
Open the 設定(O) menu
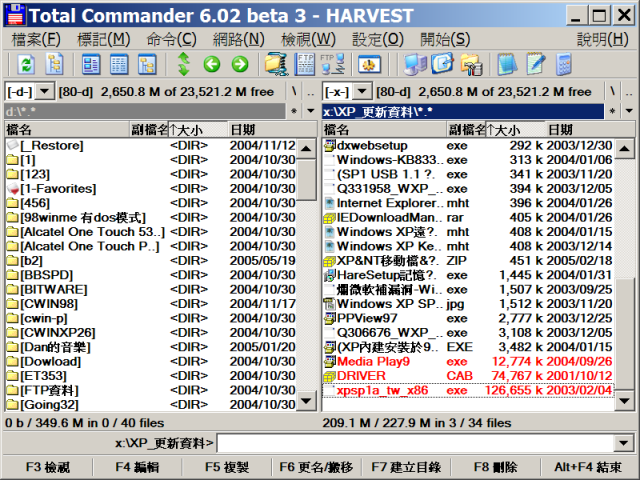pyautogui.click(x=378, y=40)
